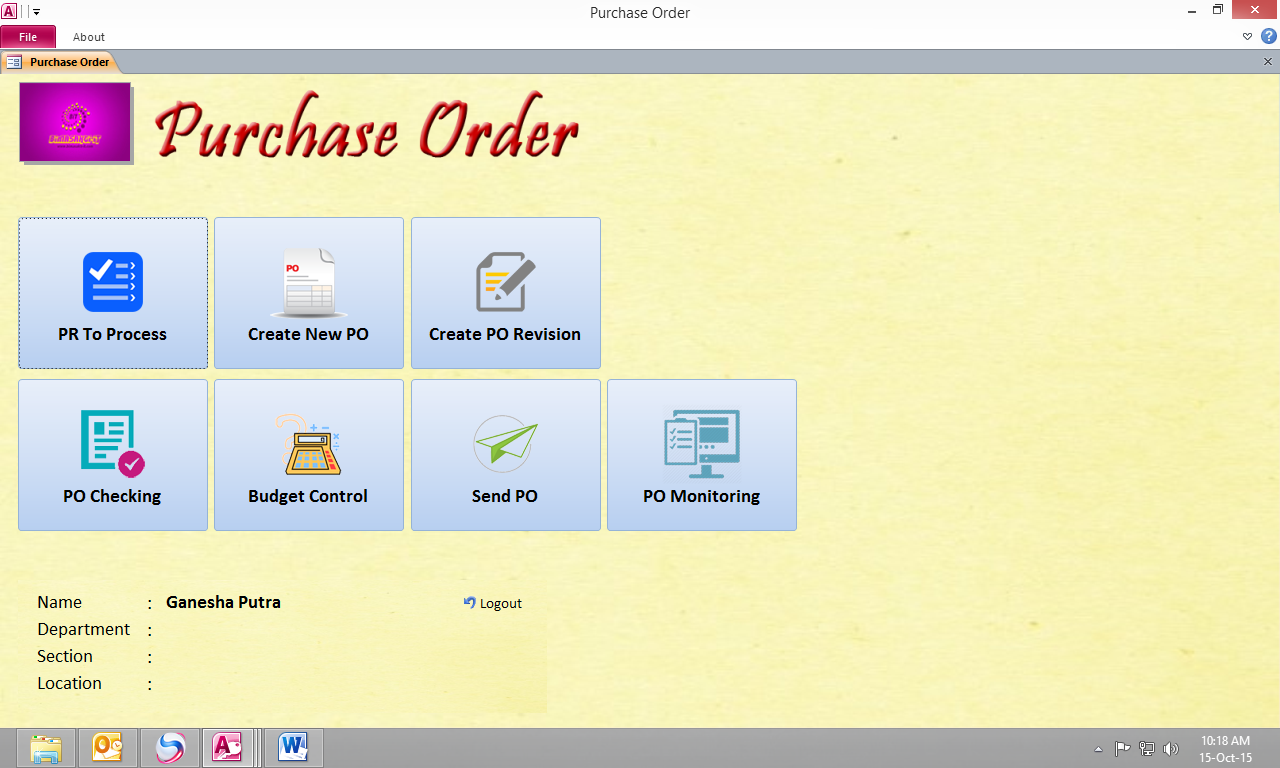
Task: Launch Outlook from the taskbar
Action: pos(108,747)
